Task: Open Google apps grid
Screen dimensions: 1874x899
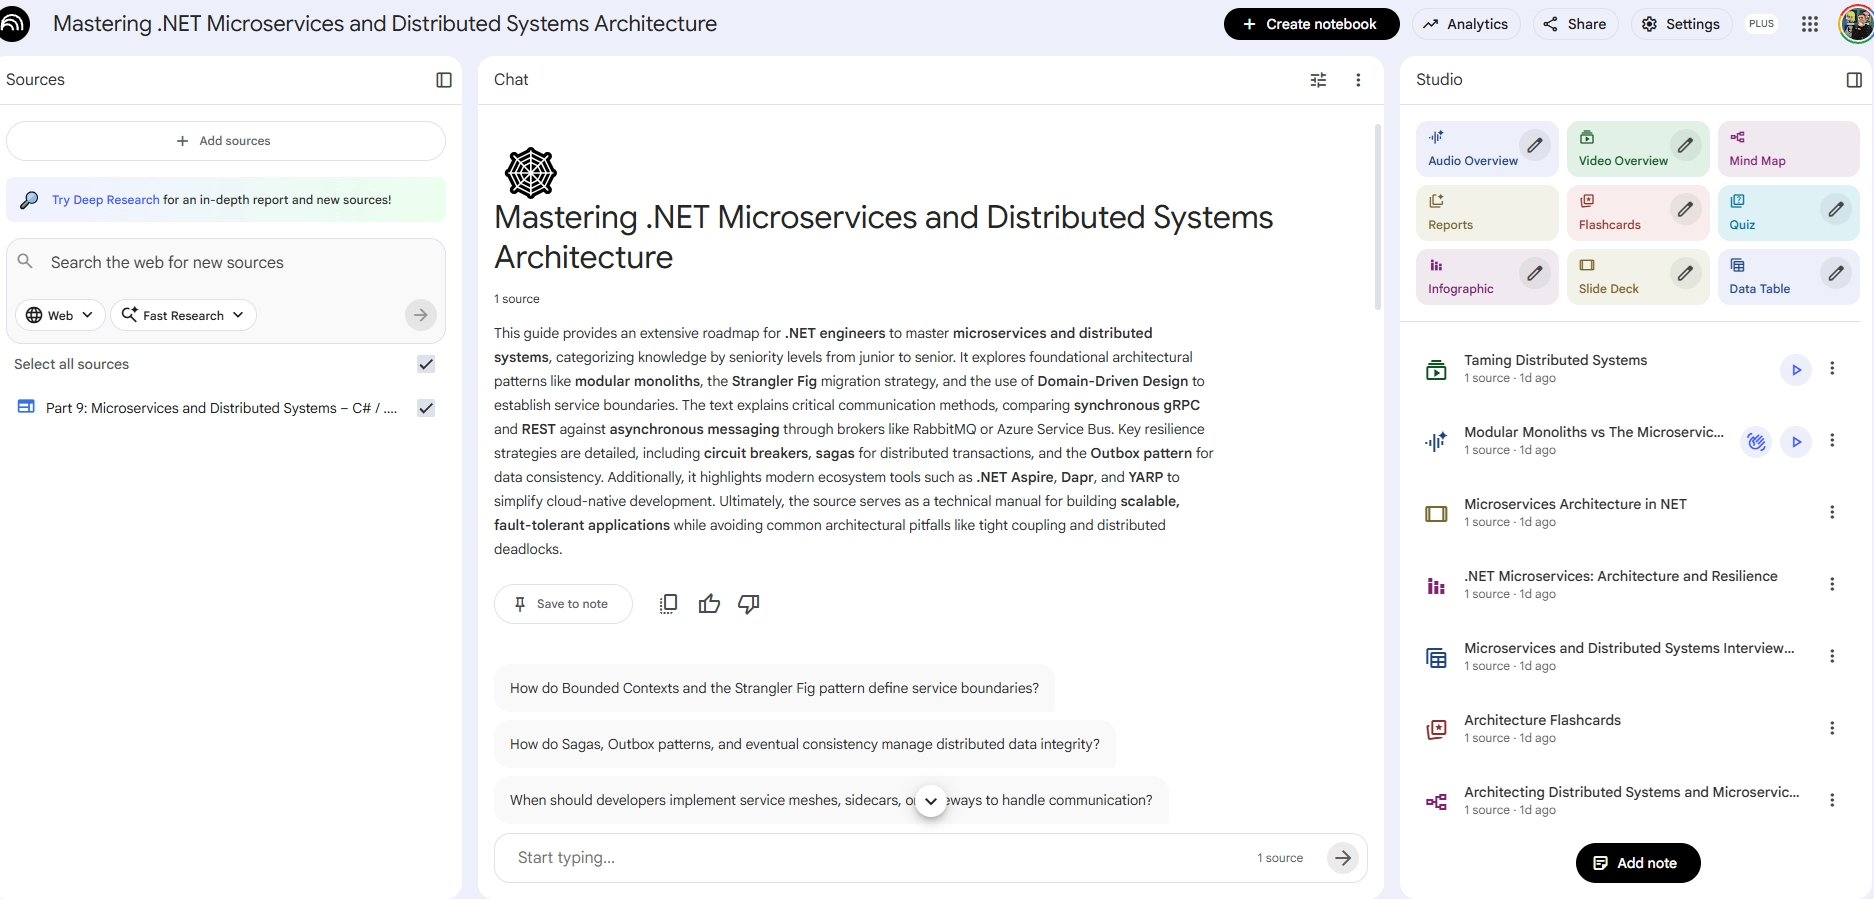Action: click(x=1809, y=24)
